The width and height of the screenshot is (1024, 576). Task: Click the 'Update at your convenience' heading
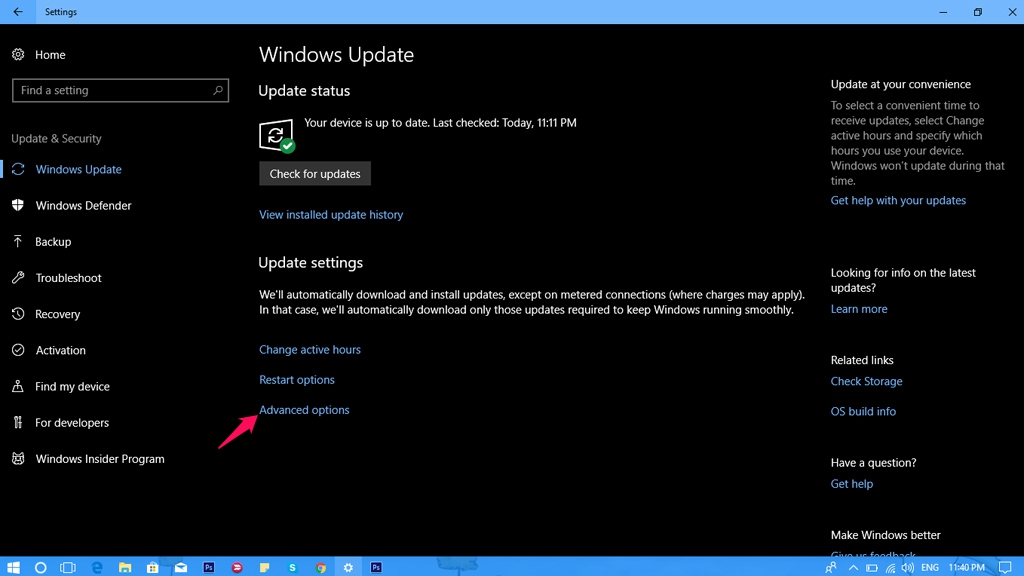point(901,84)
